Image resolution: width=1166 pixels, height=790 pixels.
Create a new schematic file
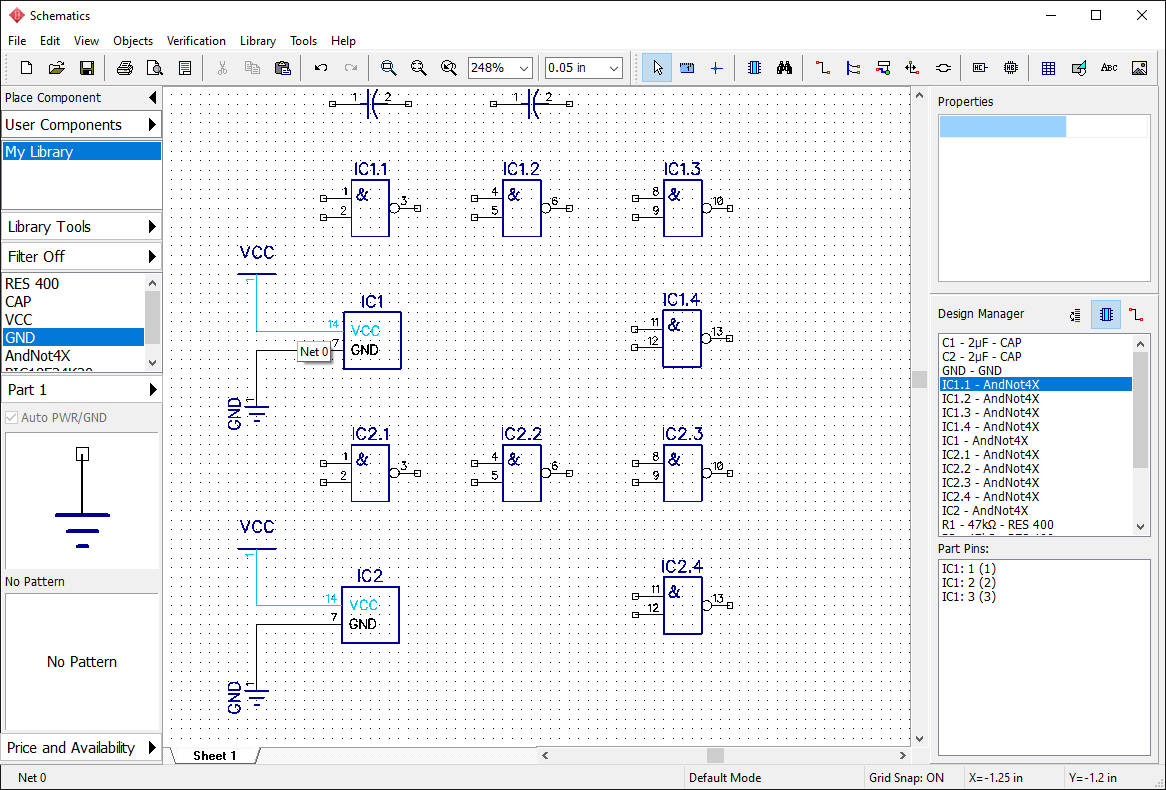point(26,68)
